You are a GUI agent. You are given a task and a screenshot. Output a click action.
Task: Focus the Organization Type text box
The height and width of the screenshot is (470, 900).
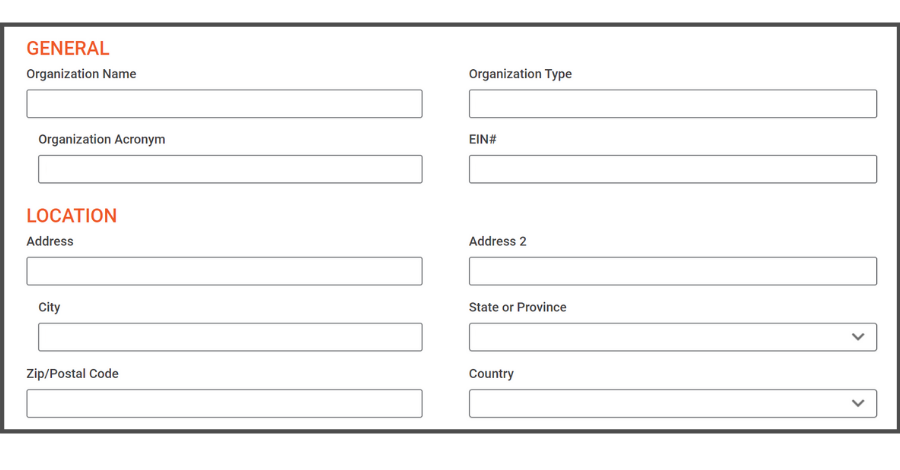pos(673,104)
